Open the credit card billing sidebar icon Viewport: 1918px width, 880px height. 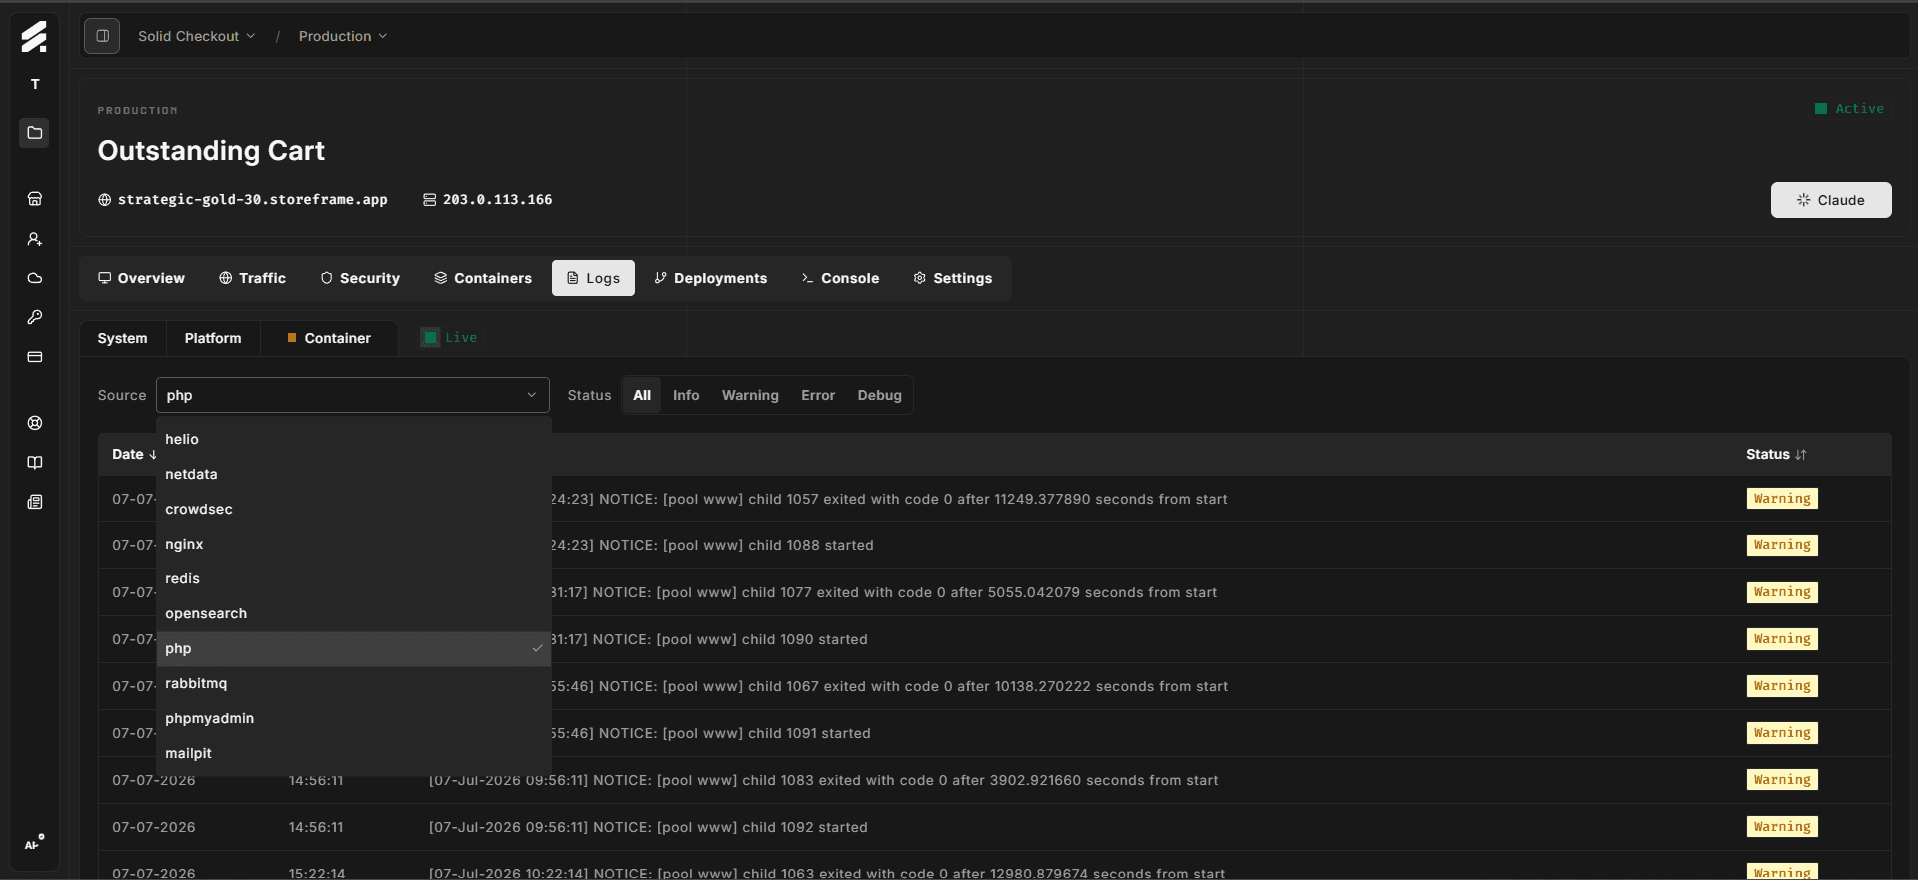point(35,357)
